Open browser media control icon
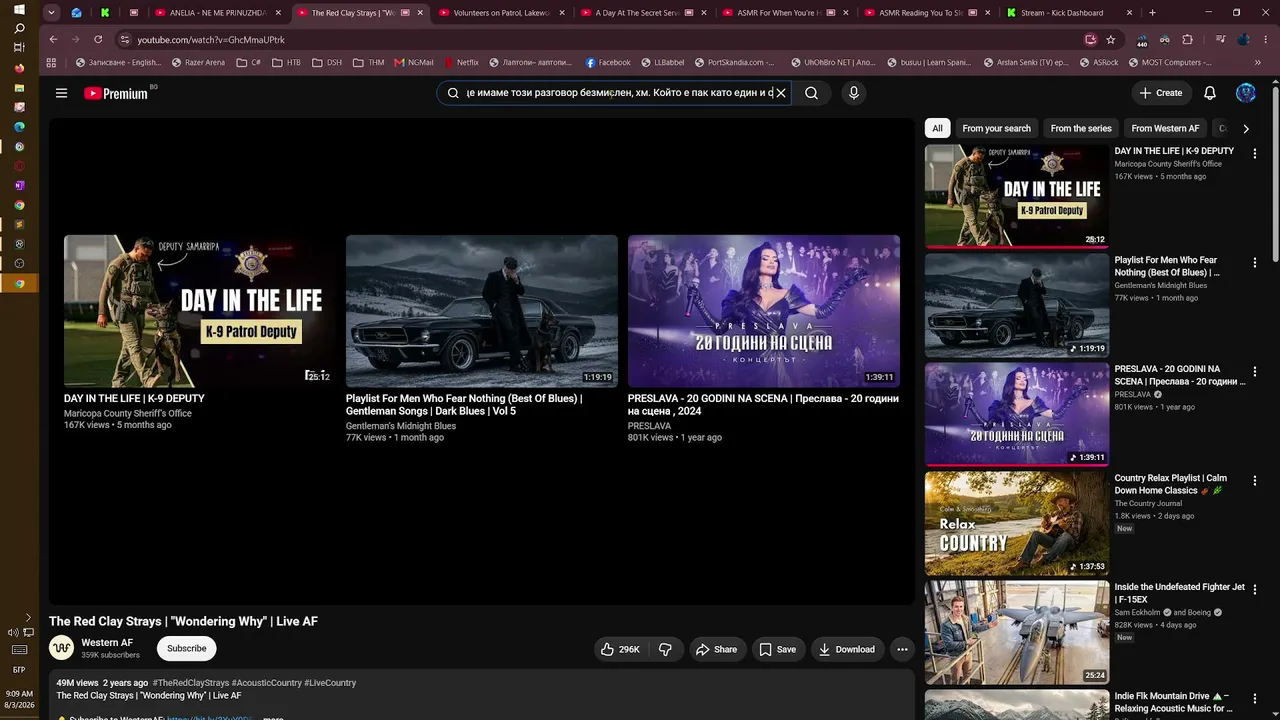 pos(1221,40)
